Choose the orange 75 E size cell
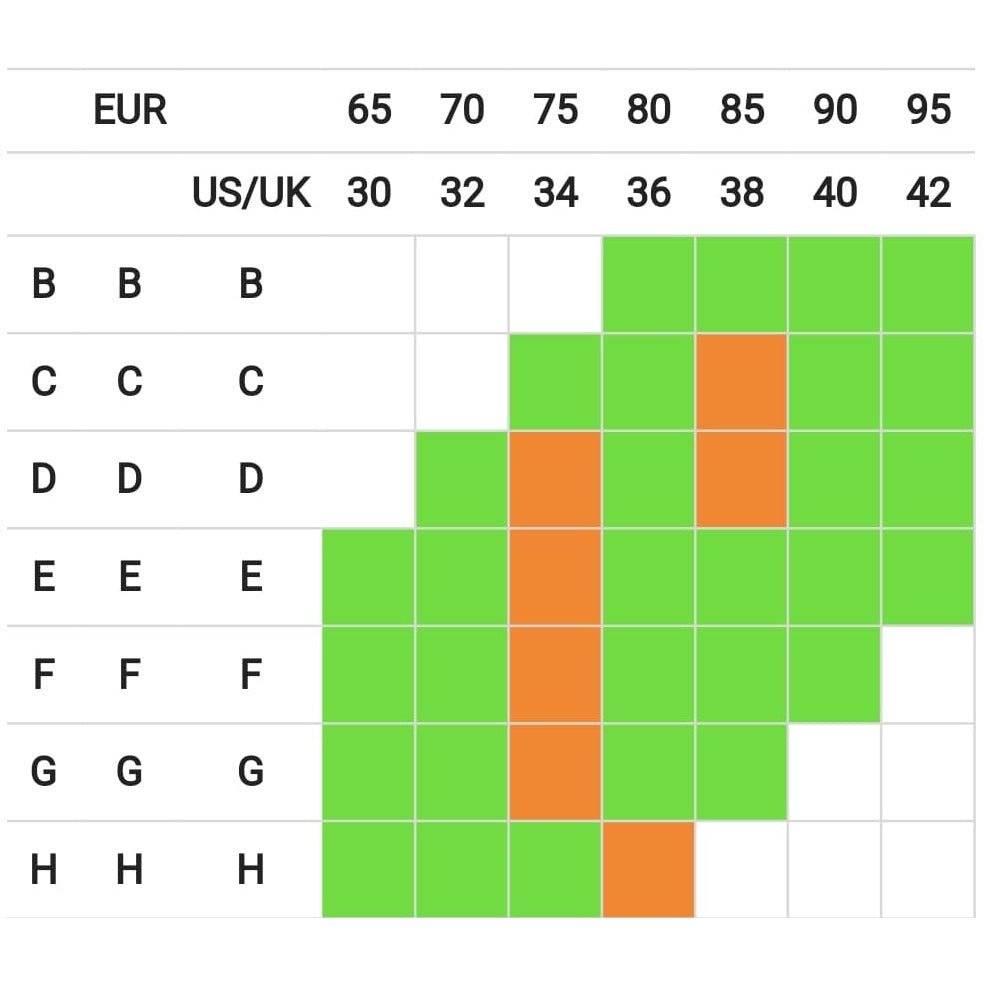This screenshot has width=984, height=984. point(555,577)
